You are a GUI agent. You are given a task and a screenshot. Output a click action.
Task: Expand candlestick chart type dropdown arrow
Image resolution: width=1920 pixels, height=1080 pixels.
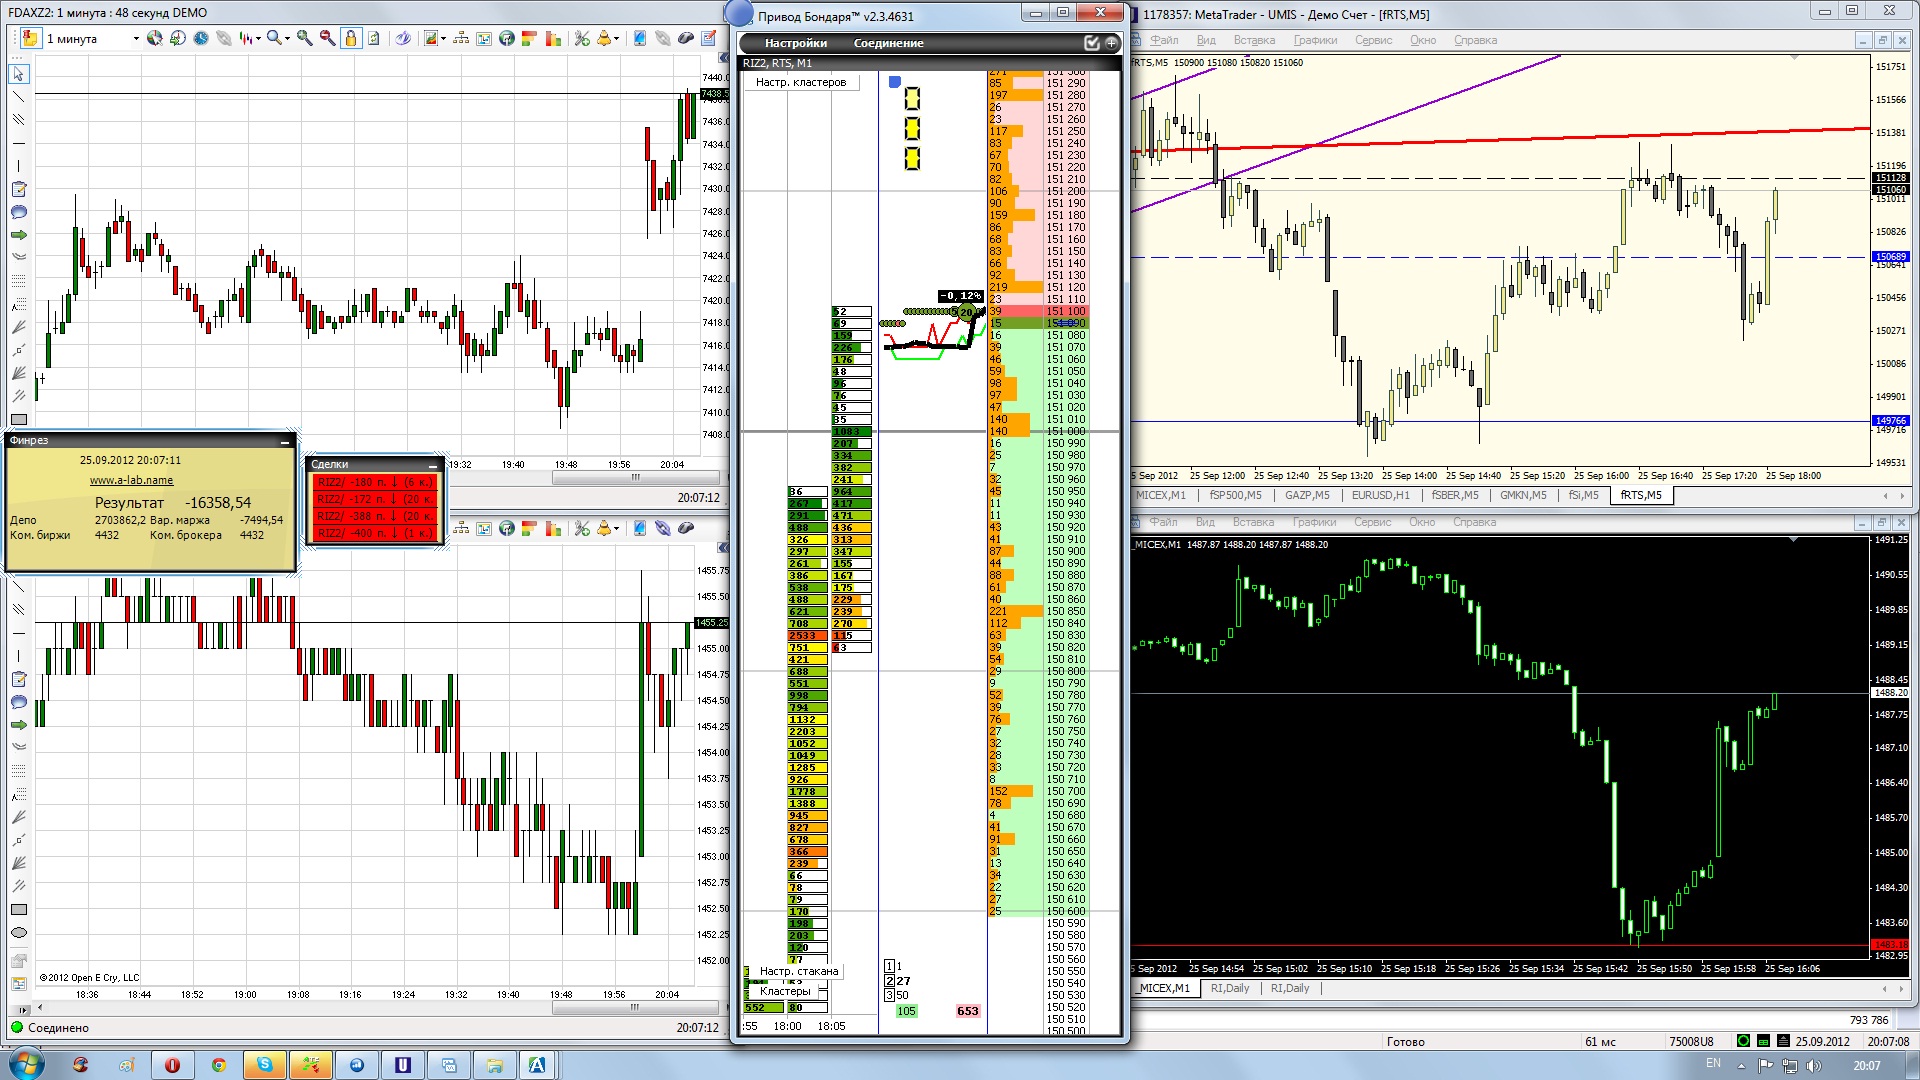pyautogui.click(x=258, y=39)
